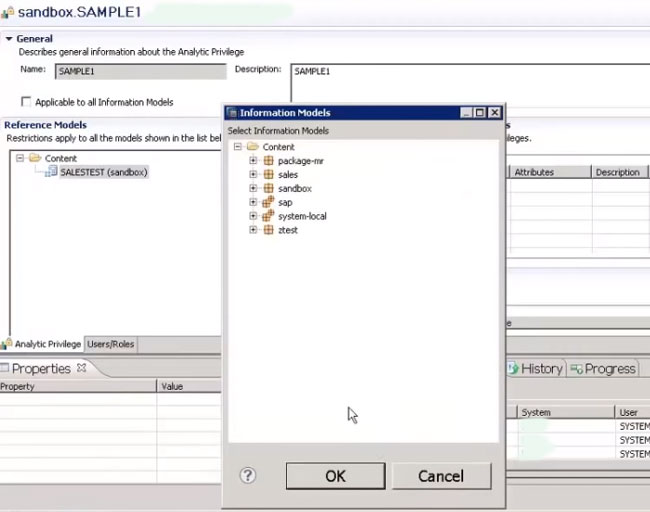Click the Progress tab icon
Screen dimensions: 650x512
tap(576, 369)
